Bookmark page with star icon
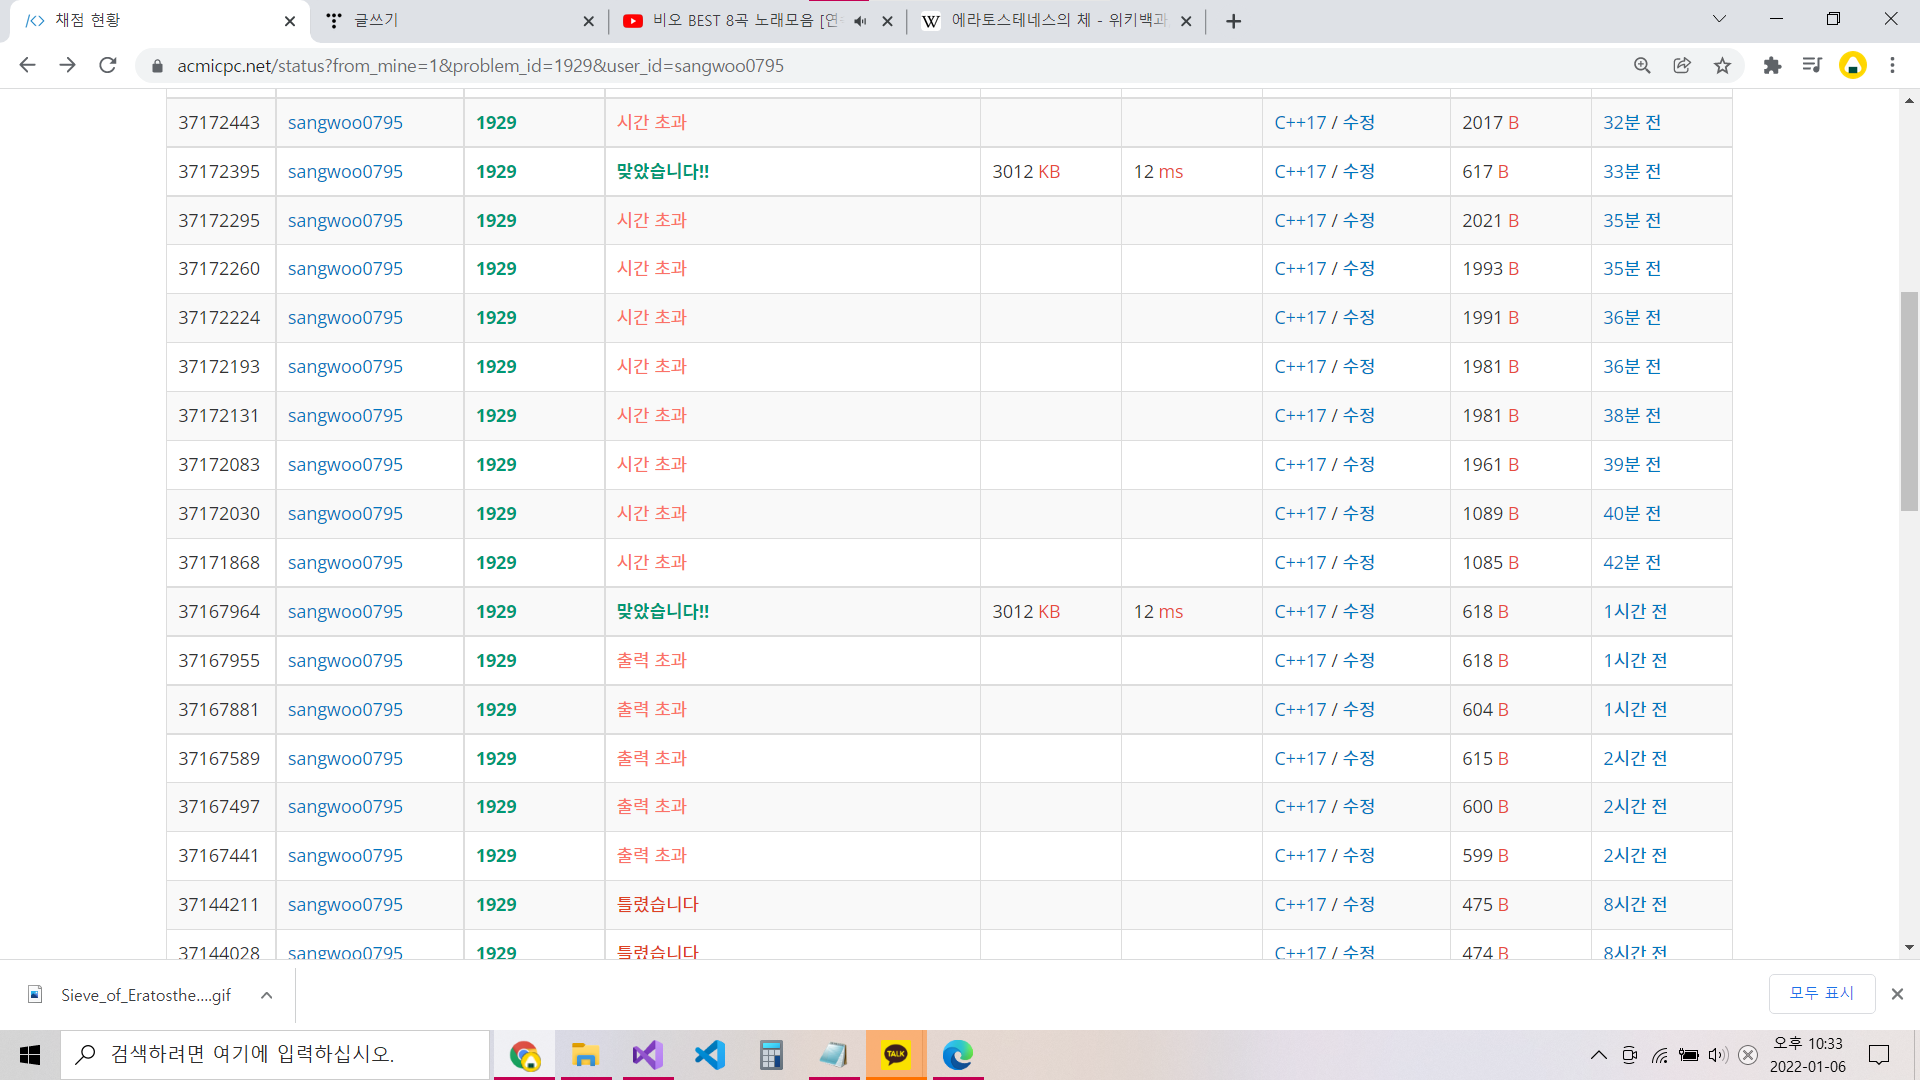The height and width of the screenshot is (1080, 1920). pyautogui.click(x=1722, y=66)
